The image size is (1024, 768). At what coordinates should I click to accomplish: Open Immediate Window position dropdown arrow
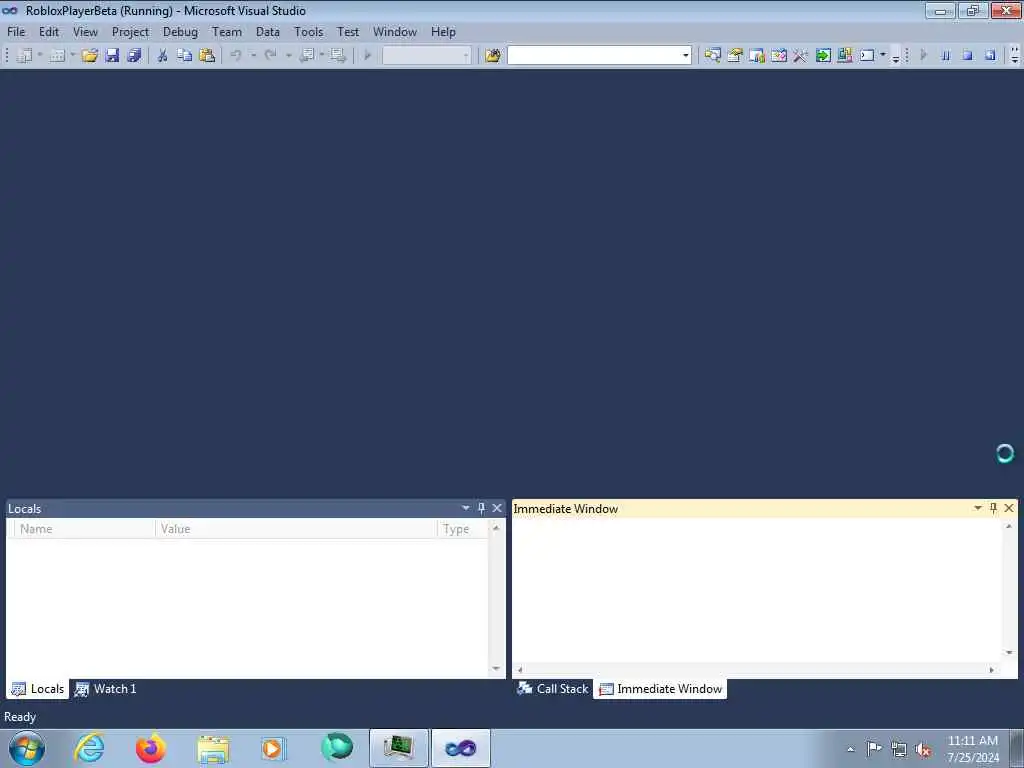click(x=978, y=508)
